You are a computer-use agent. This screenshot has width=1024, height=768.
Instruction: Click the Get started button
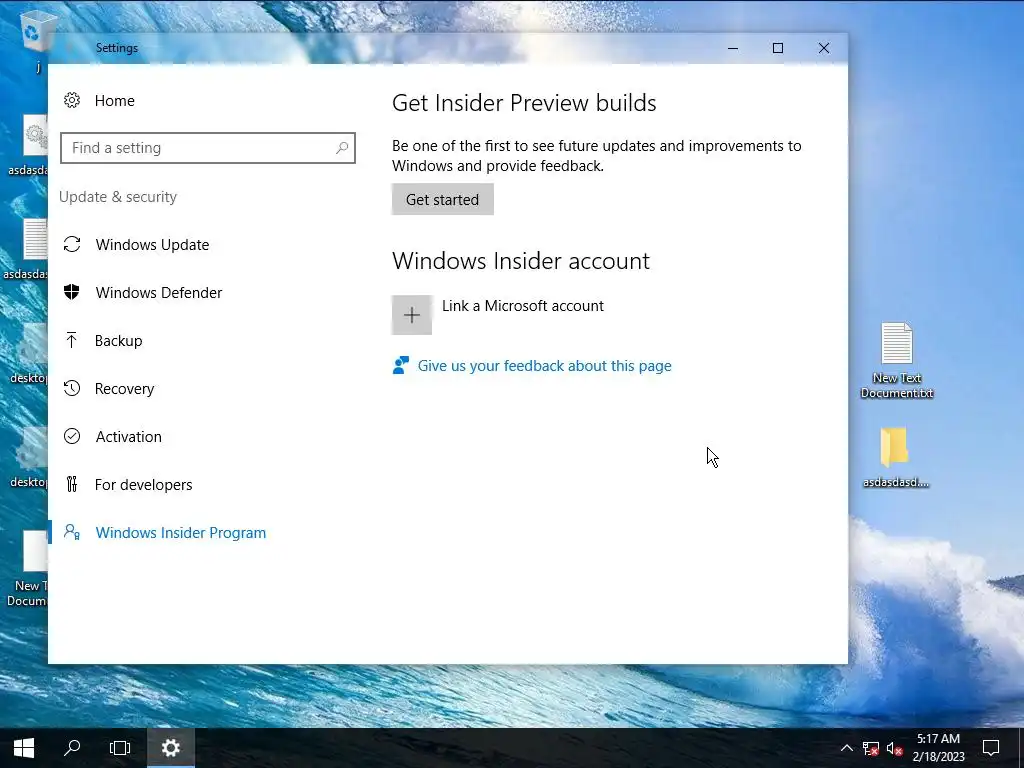click(x=443, y=199)
